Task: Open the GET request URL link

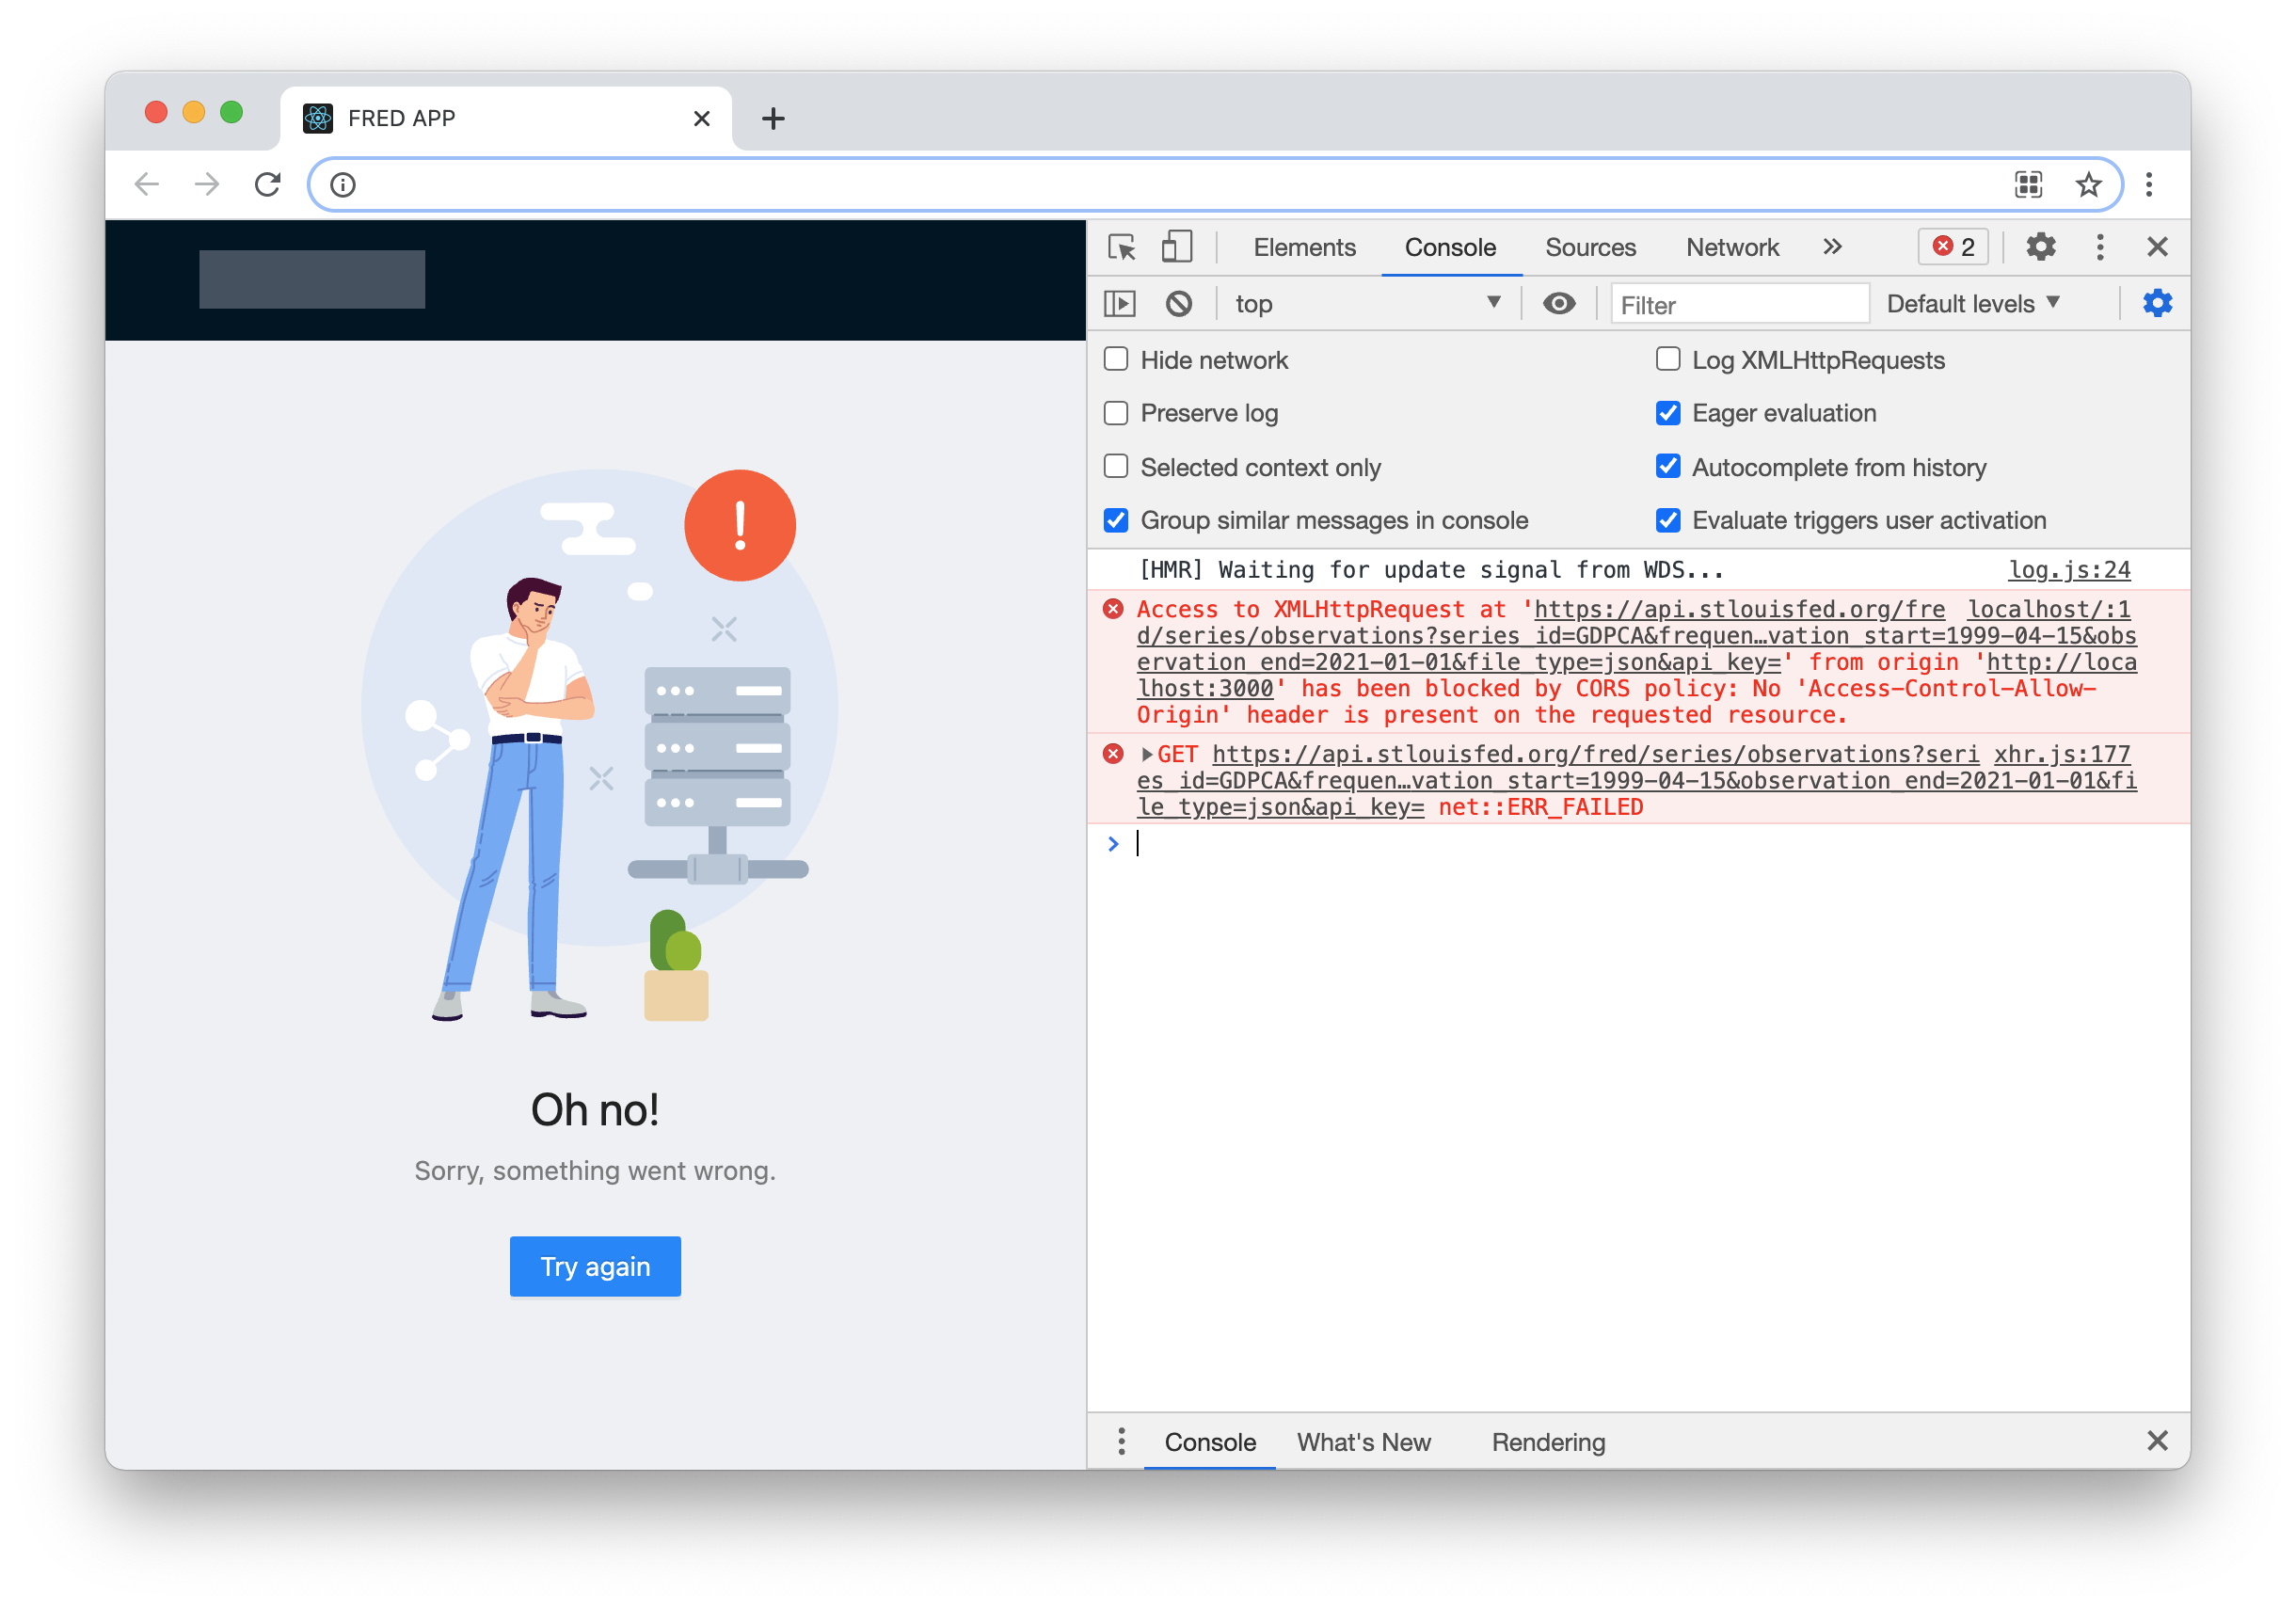Action: click(1636, 780)
